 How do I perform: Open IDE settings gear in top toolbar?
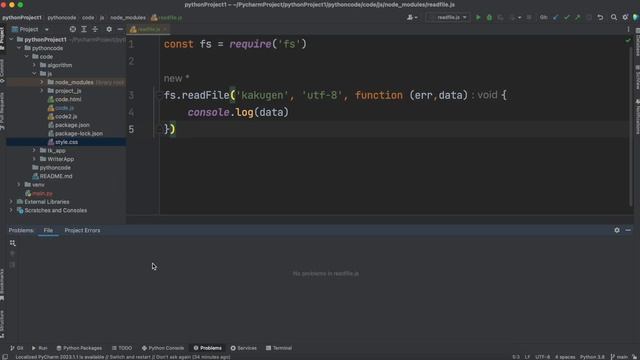[625, 18]
